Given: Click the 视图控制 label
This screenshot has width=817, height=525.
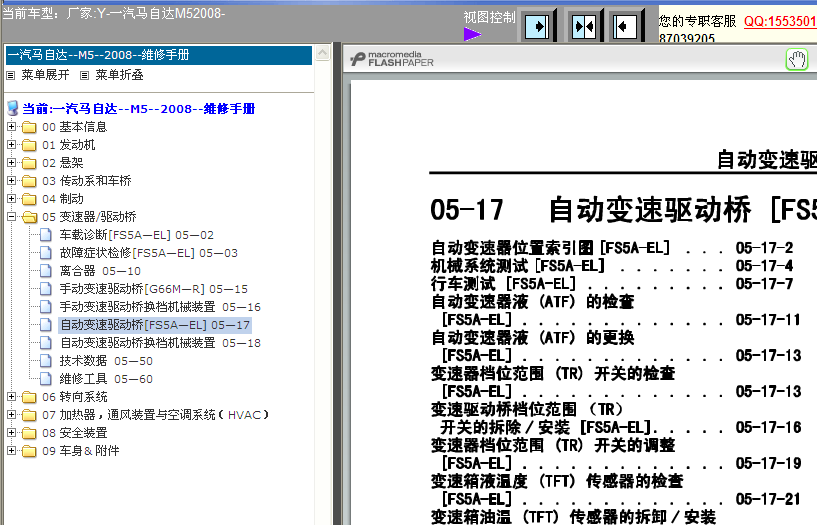Looking at the screenshot, I should [490, 18].
